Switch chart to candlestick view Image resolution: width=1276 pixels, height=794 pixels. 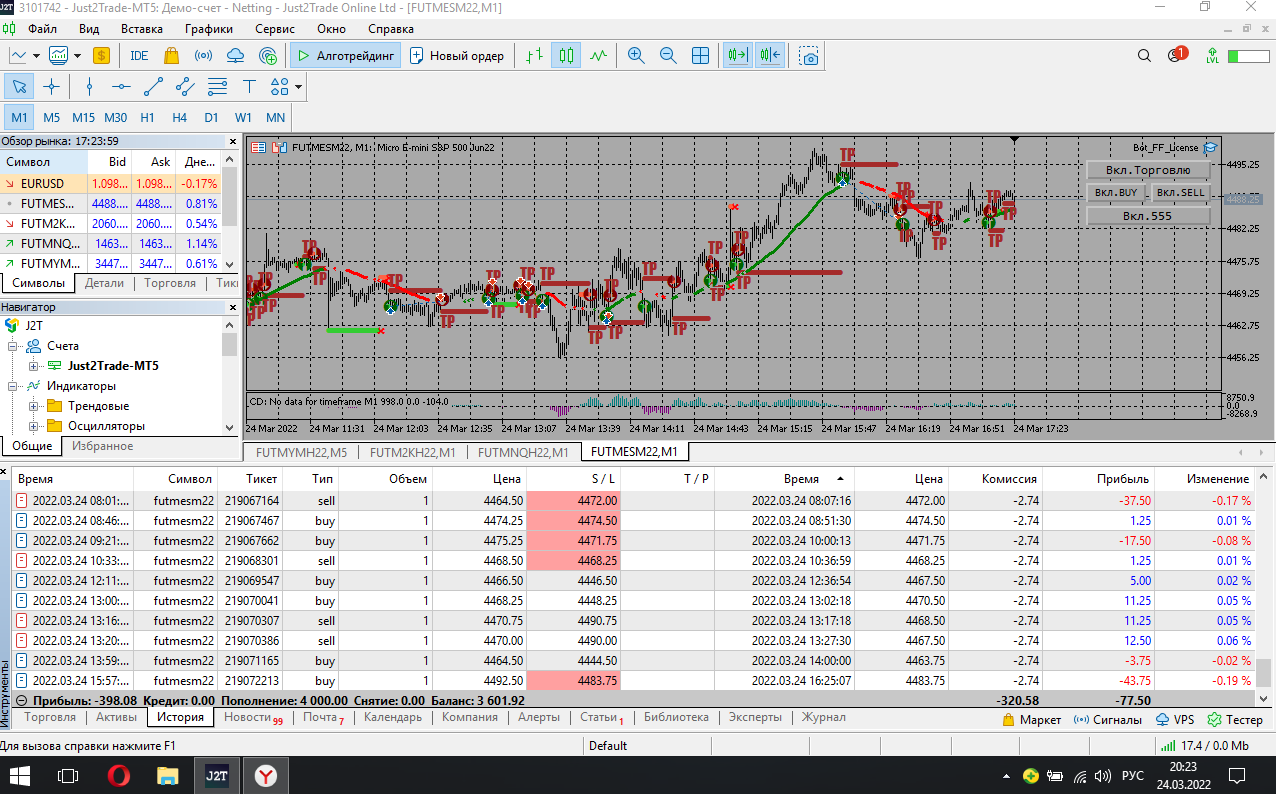coord(566,56)
